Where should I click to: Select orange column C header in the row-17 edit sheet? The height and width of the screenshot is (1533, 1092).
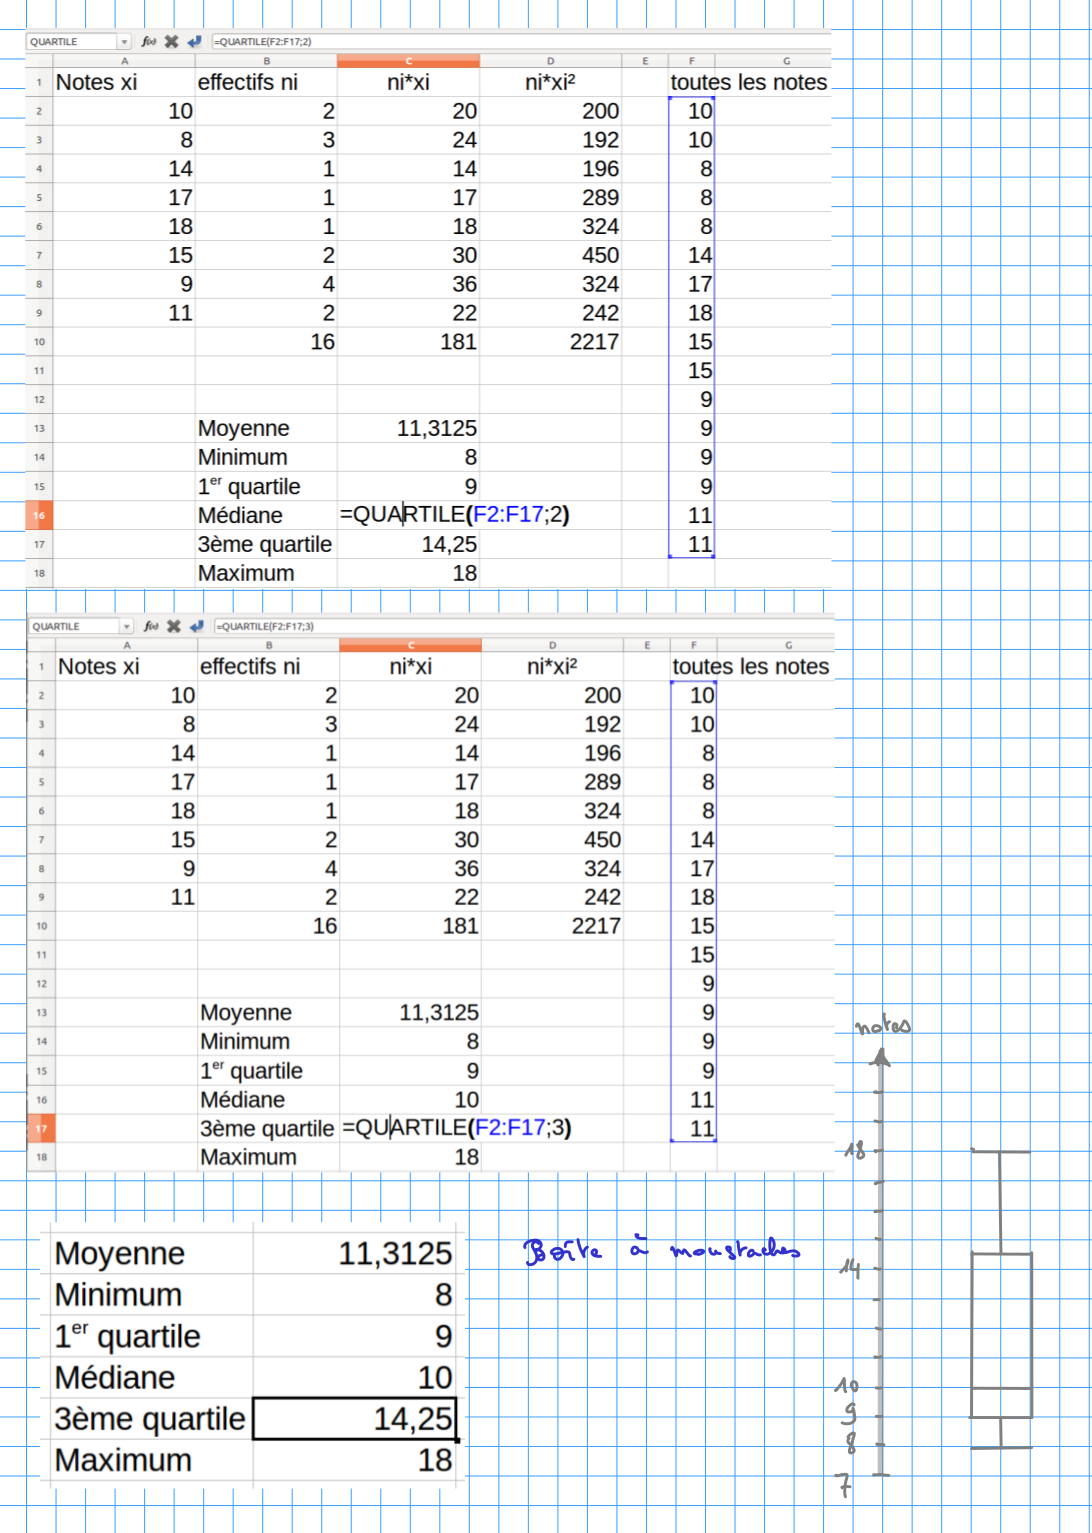[x=410, y=645]
